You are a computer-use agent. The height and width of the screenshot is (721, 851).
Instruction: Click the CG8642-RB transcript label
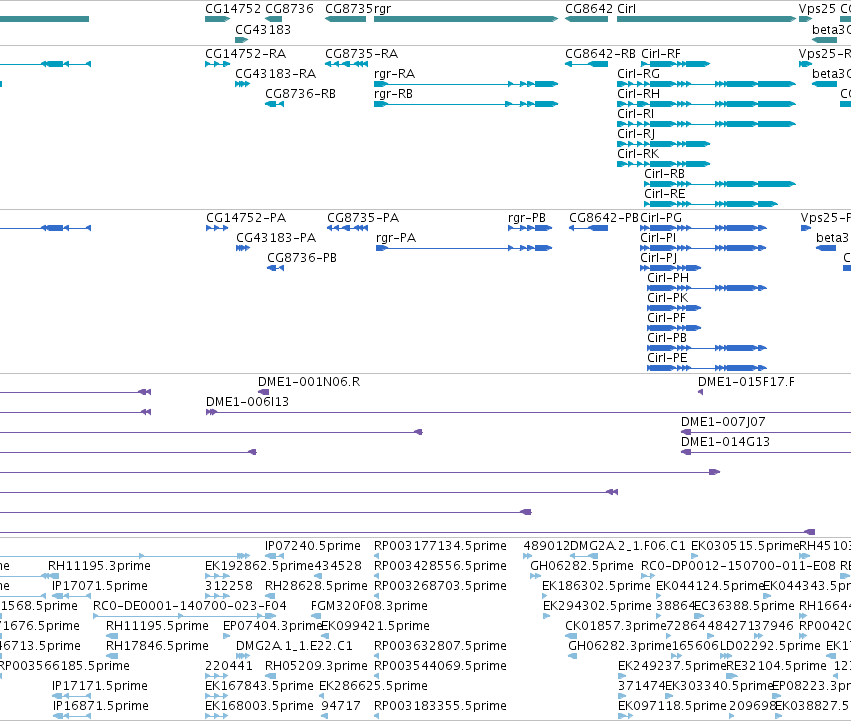coord(600,54)
